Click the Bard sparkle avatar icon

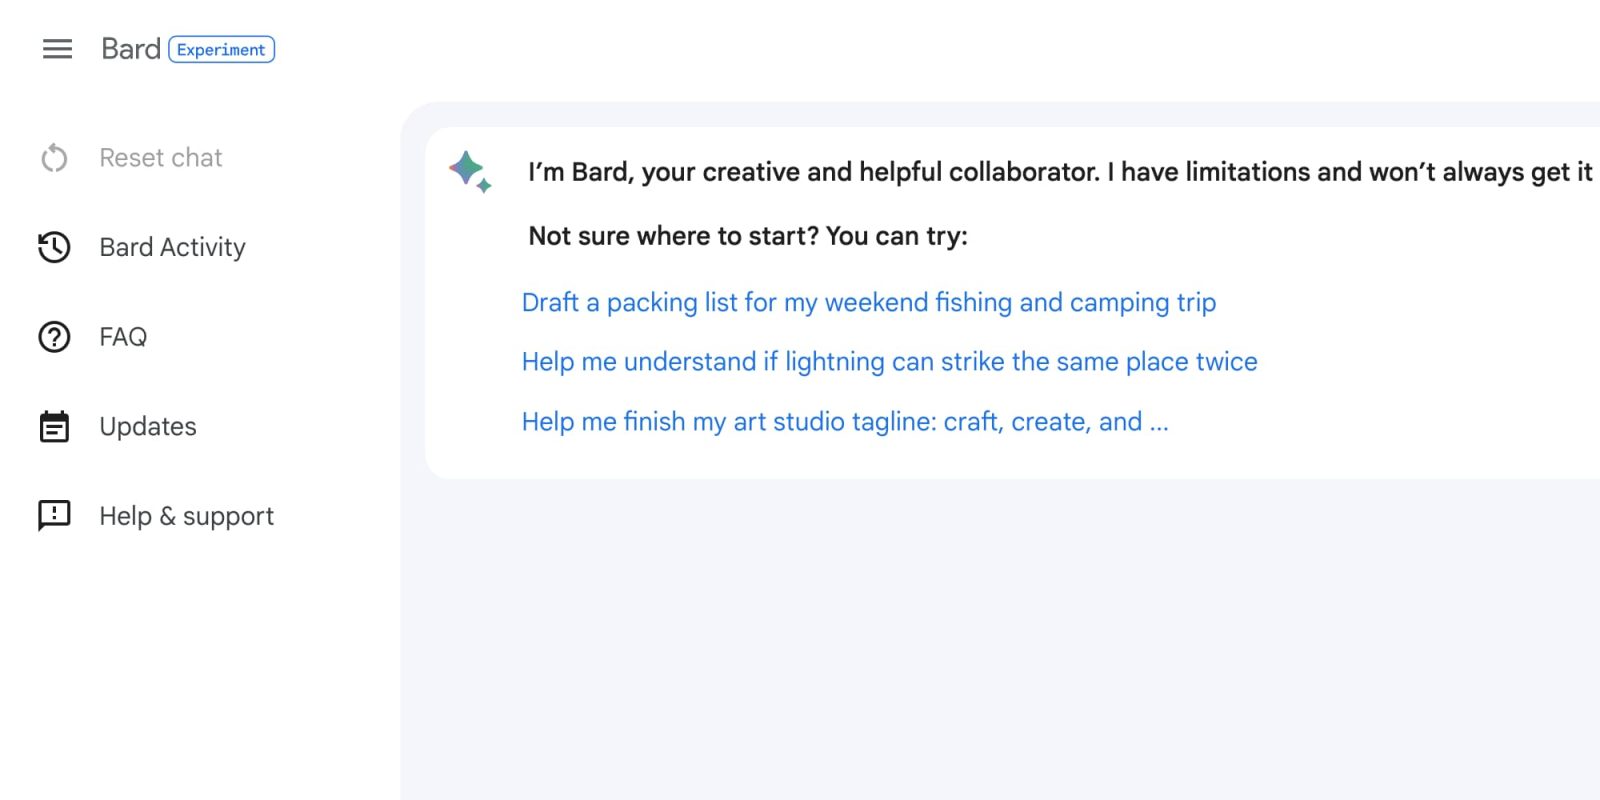click(x=469, y=171)
